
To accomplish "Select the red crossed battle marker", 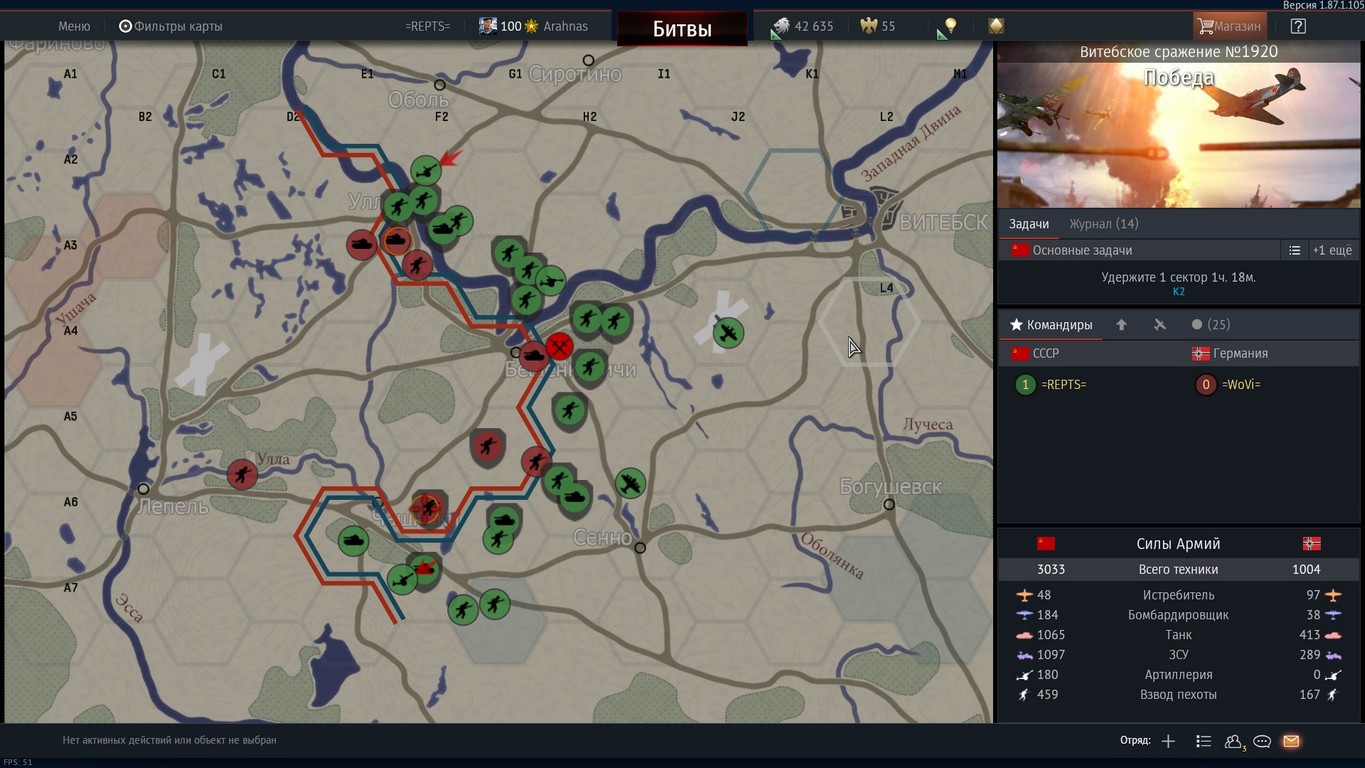I will coord(559,347).
